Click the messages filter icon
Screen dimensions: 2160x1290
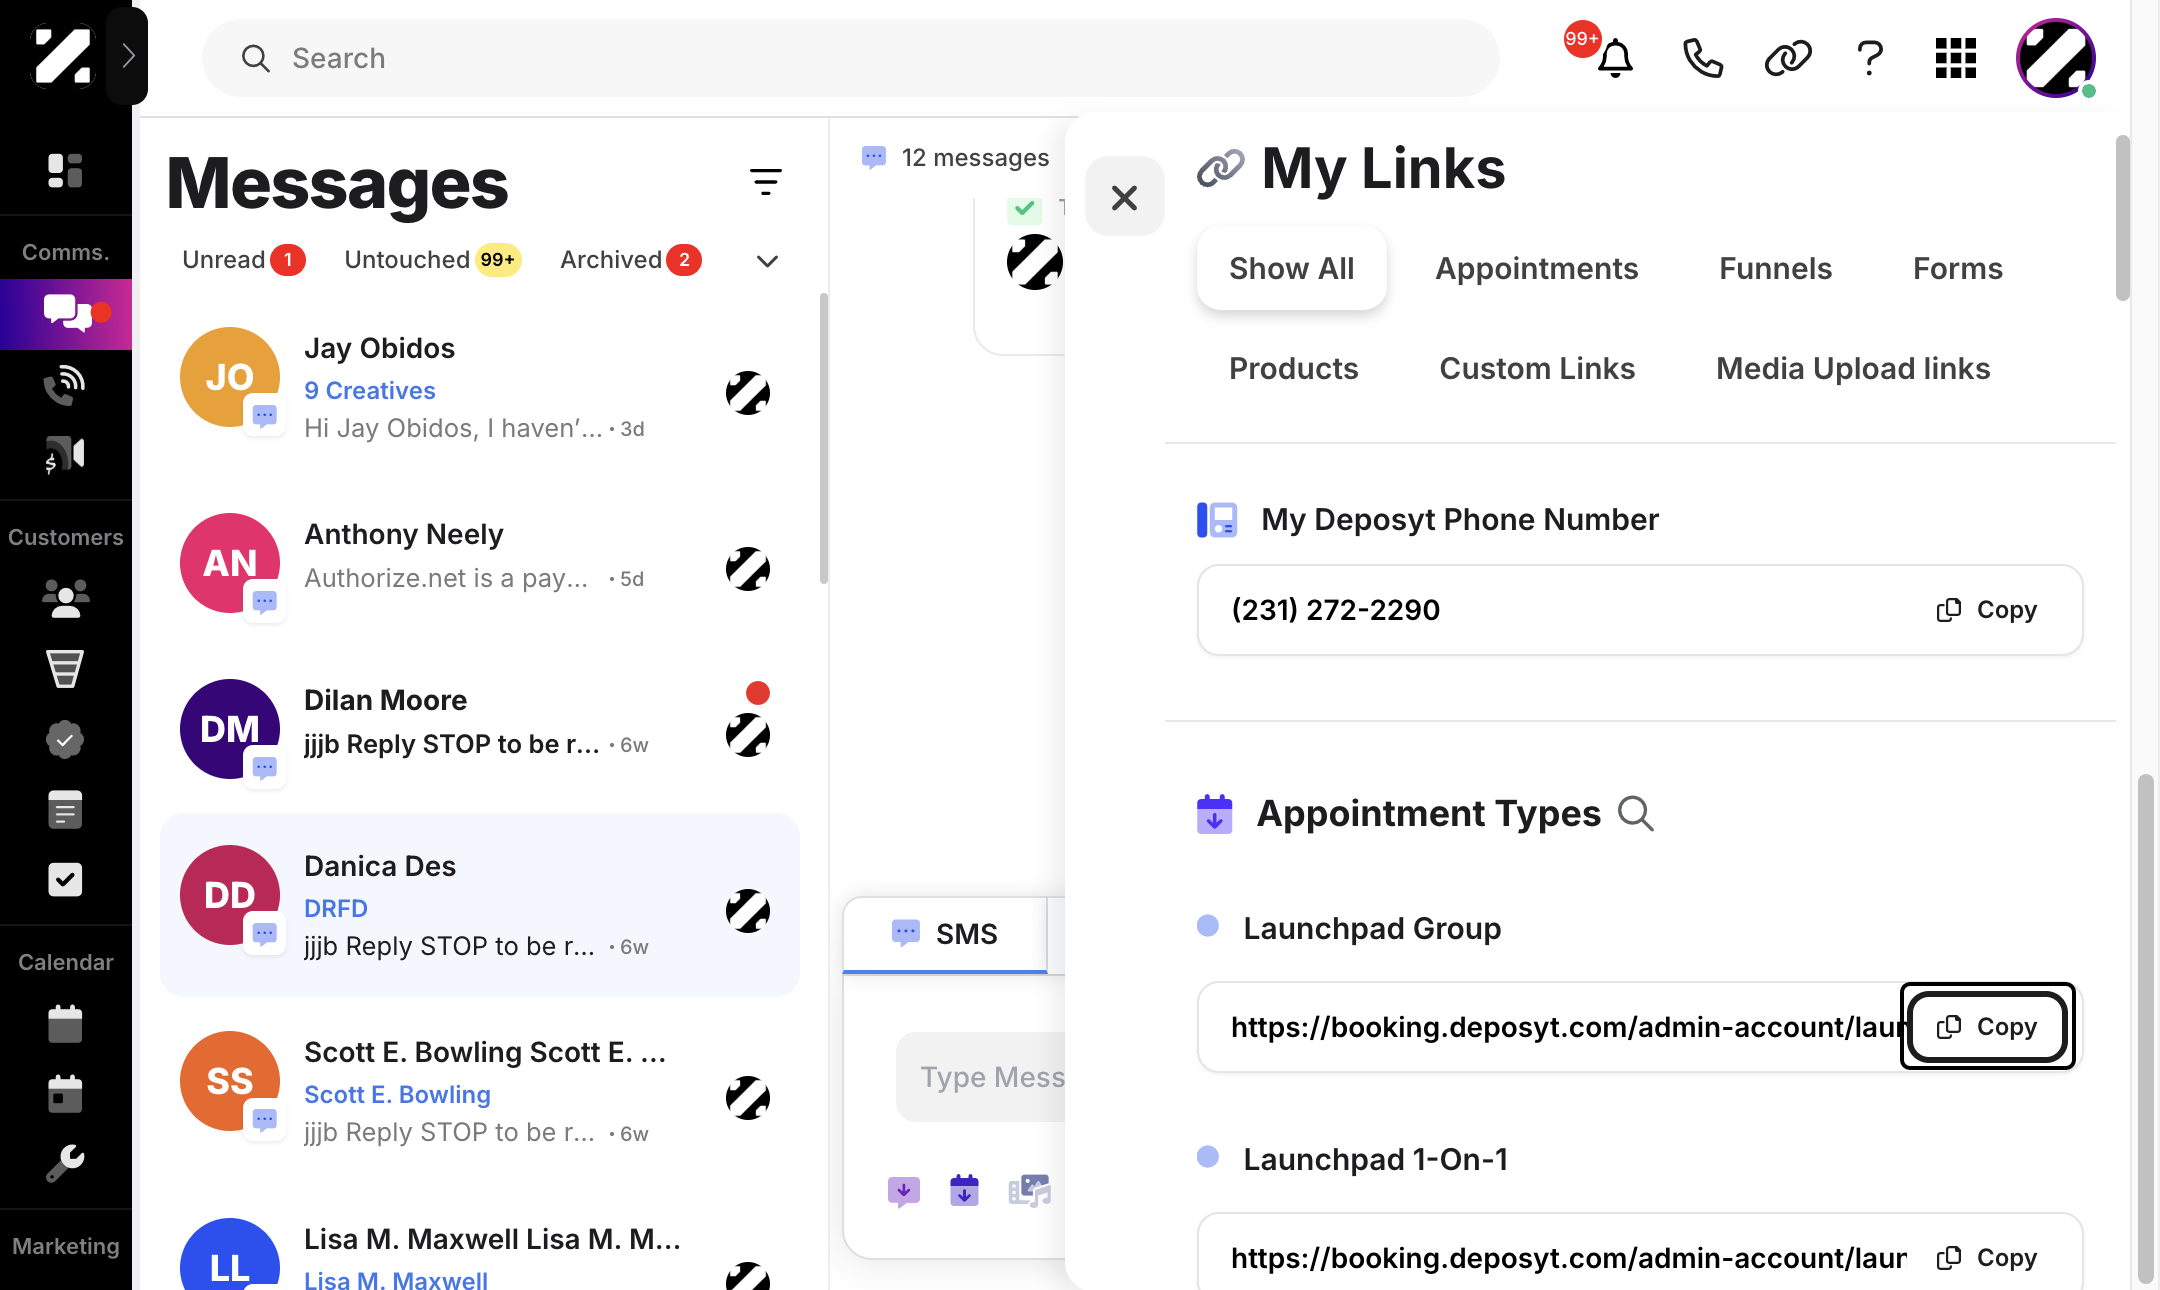pos(766,182)
